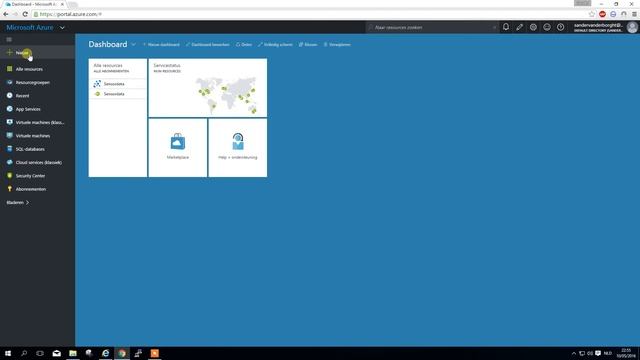Select SQL-databases in sidebar
The width and height of the screenshot is (640, 360).
pos(37,149)
